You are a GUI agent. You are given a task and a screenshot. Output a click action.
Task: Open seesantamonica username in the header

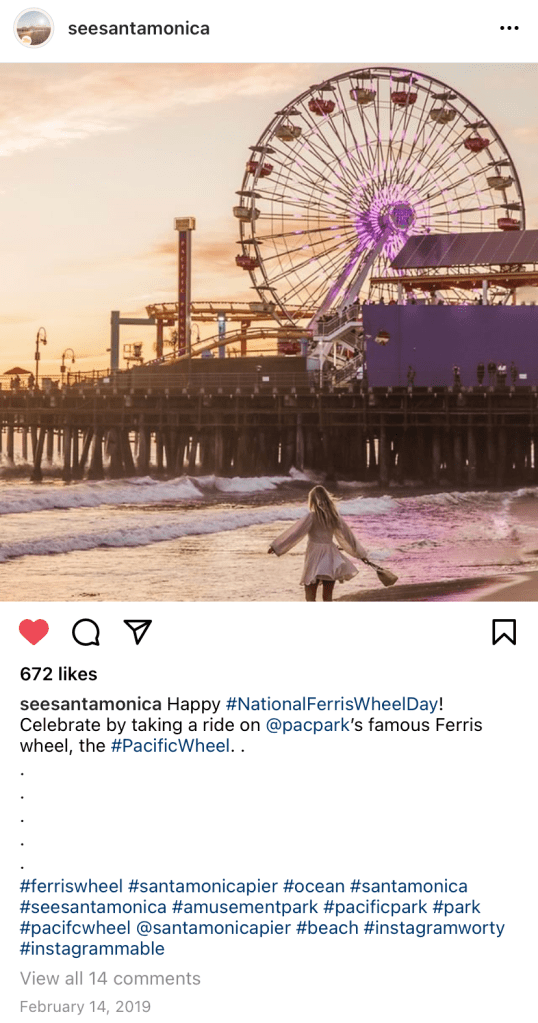pyautogui.click(x=139, y=28)
